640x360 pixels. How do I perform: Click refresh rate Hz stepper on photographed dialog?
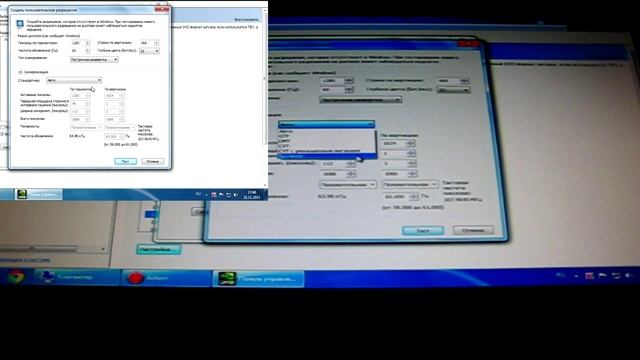click(349, 90)
